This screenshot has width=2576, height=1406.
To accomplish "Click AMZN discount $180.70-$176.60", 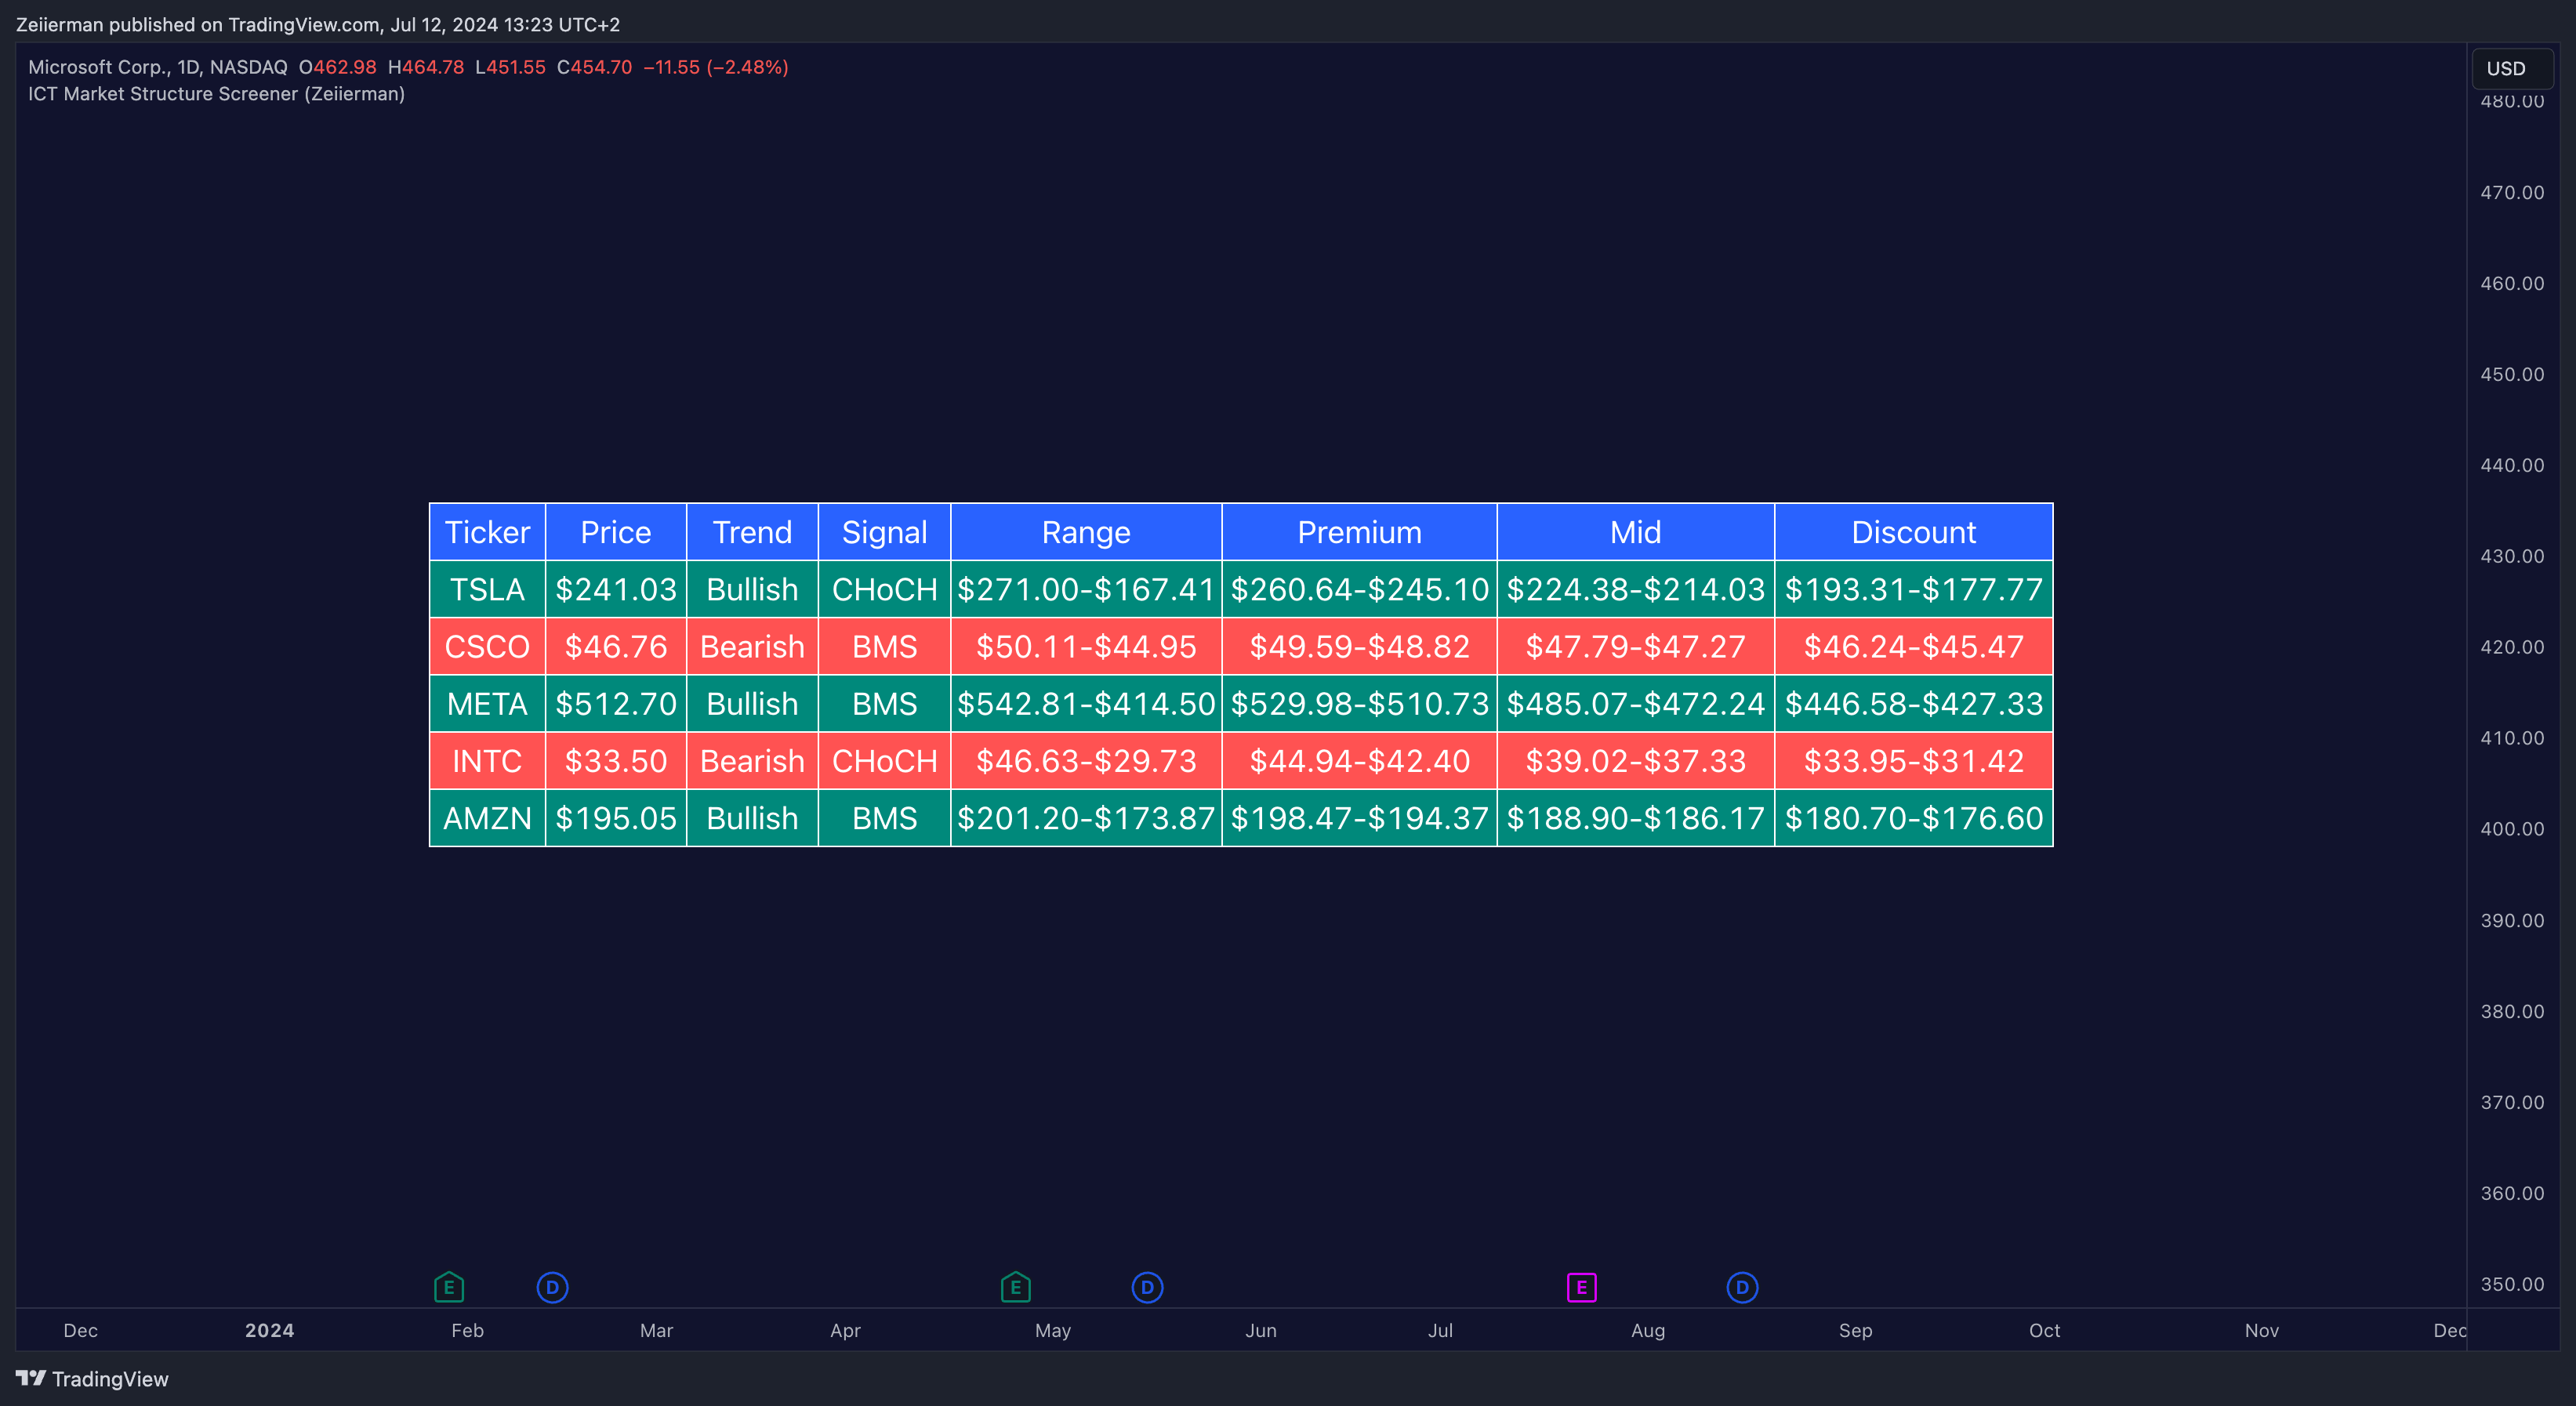I will [1913, 818].
